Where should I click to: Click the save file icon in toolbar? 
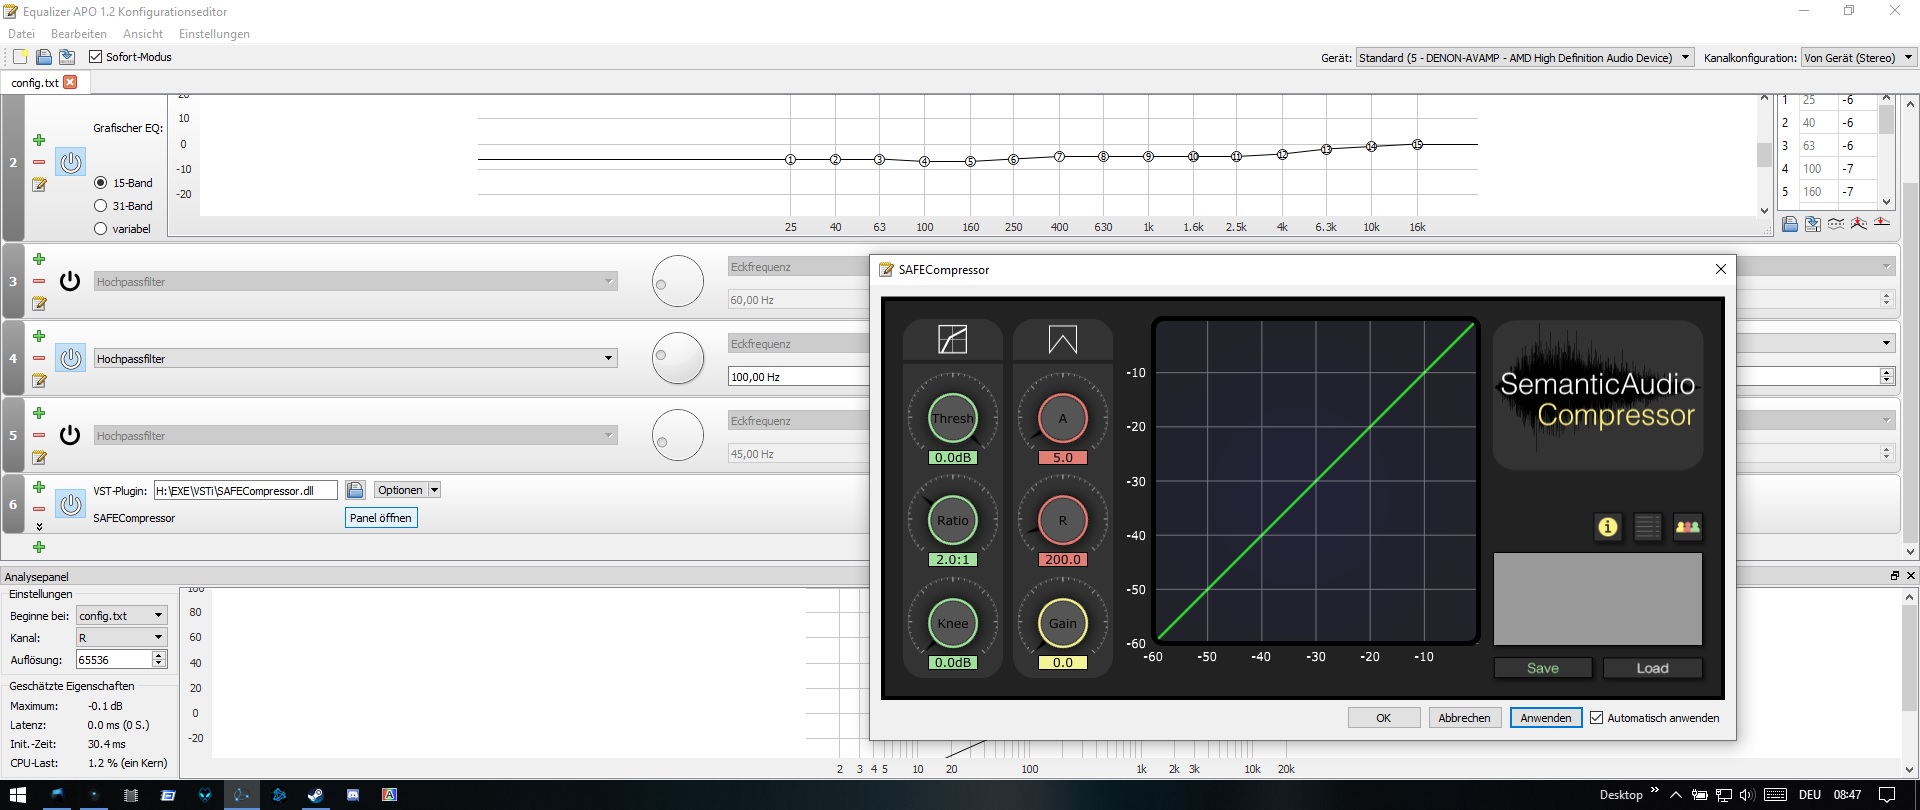(x=67, y=57)
